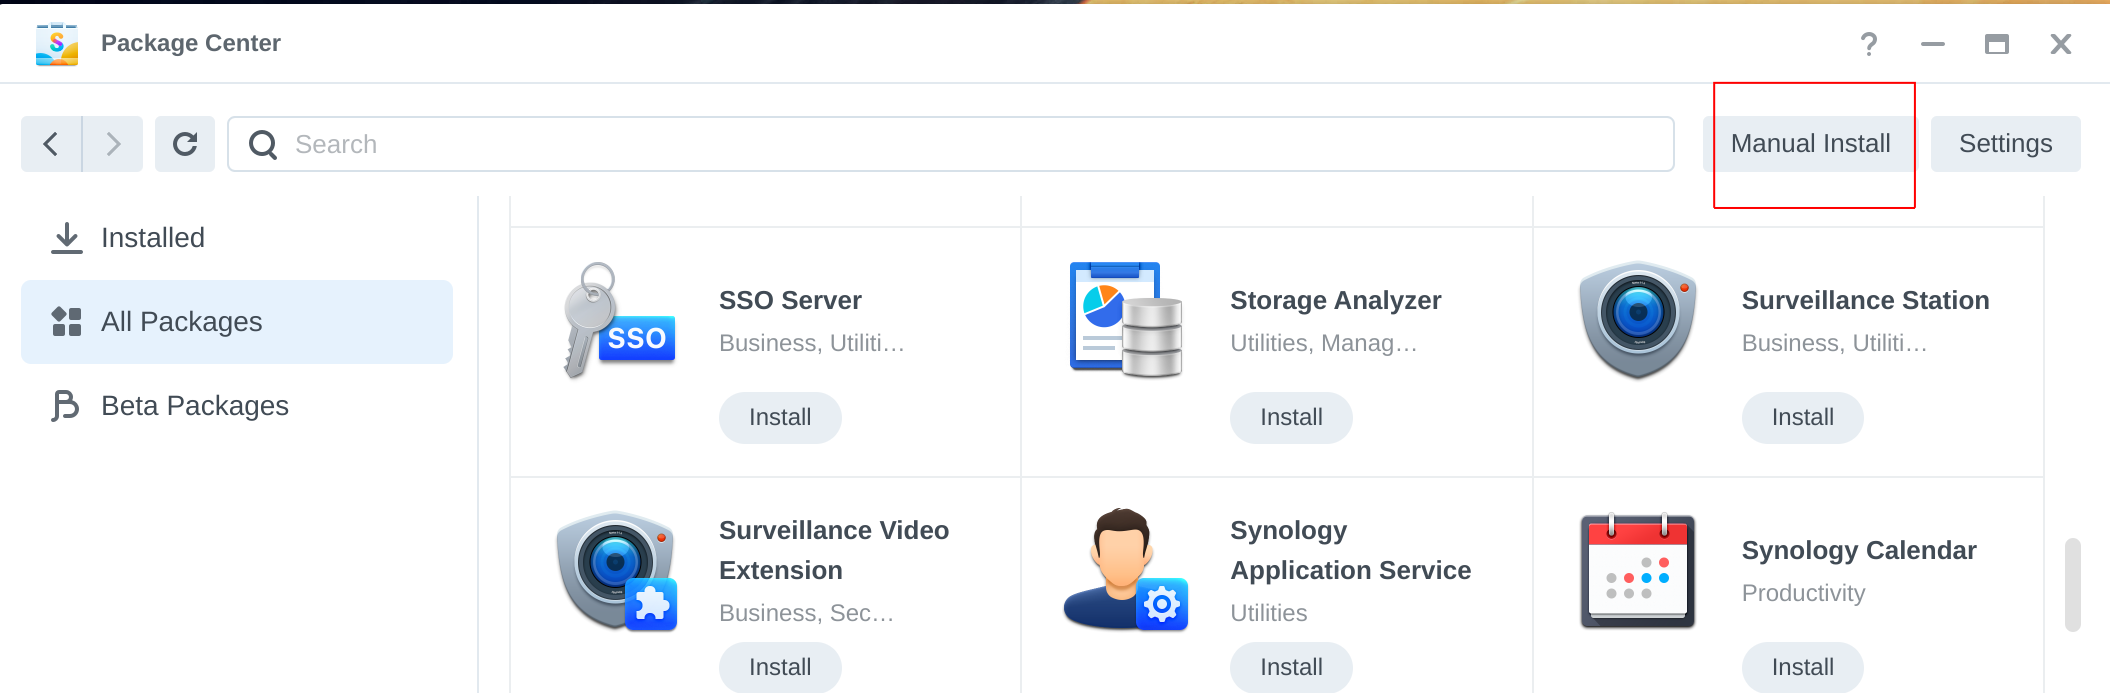The height and width of the screenshot is (693, 2110).
Task: Focus the package Search field
Action: (x=951, y=144)
